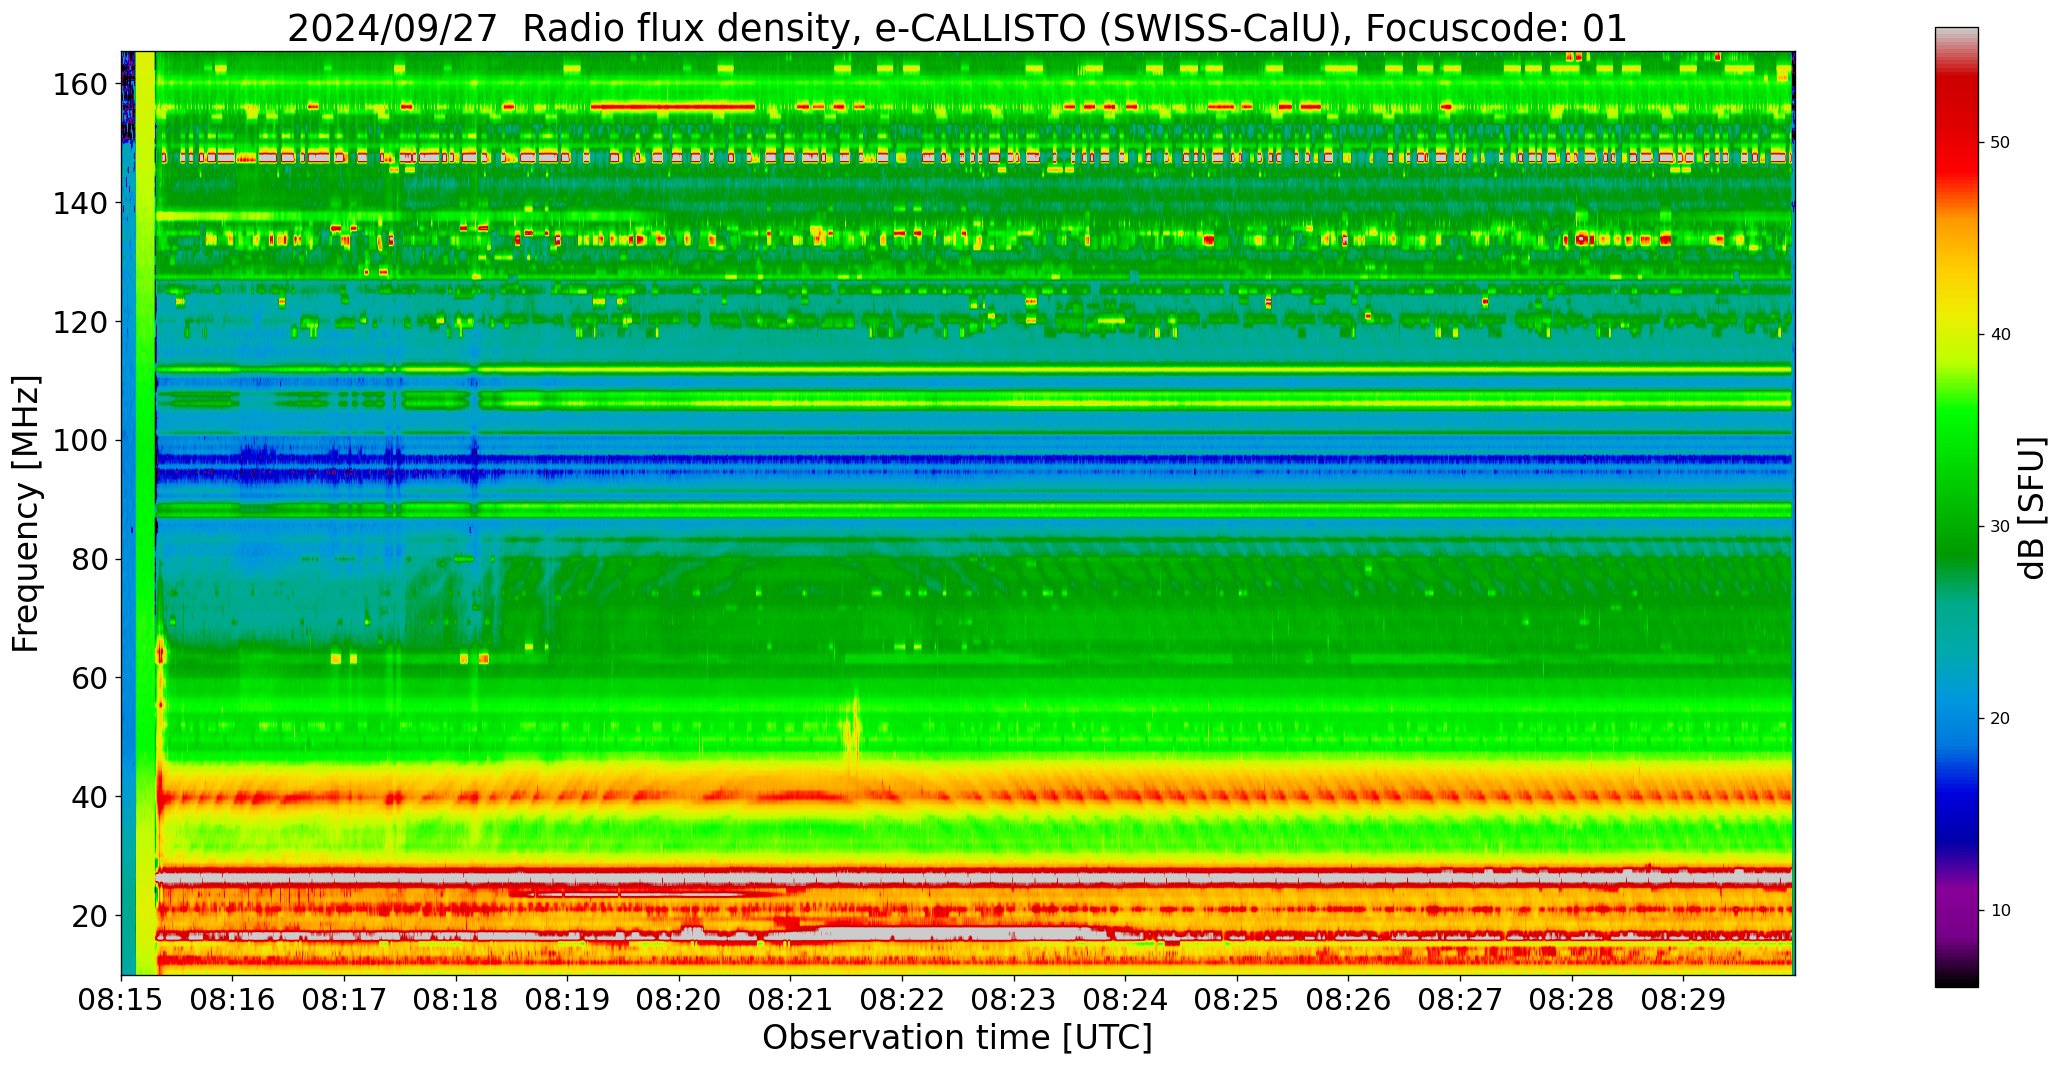Screen dimensions: 2062x1067
Task: Click the colorbar gradient scale
Action: click(1956, 507)
